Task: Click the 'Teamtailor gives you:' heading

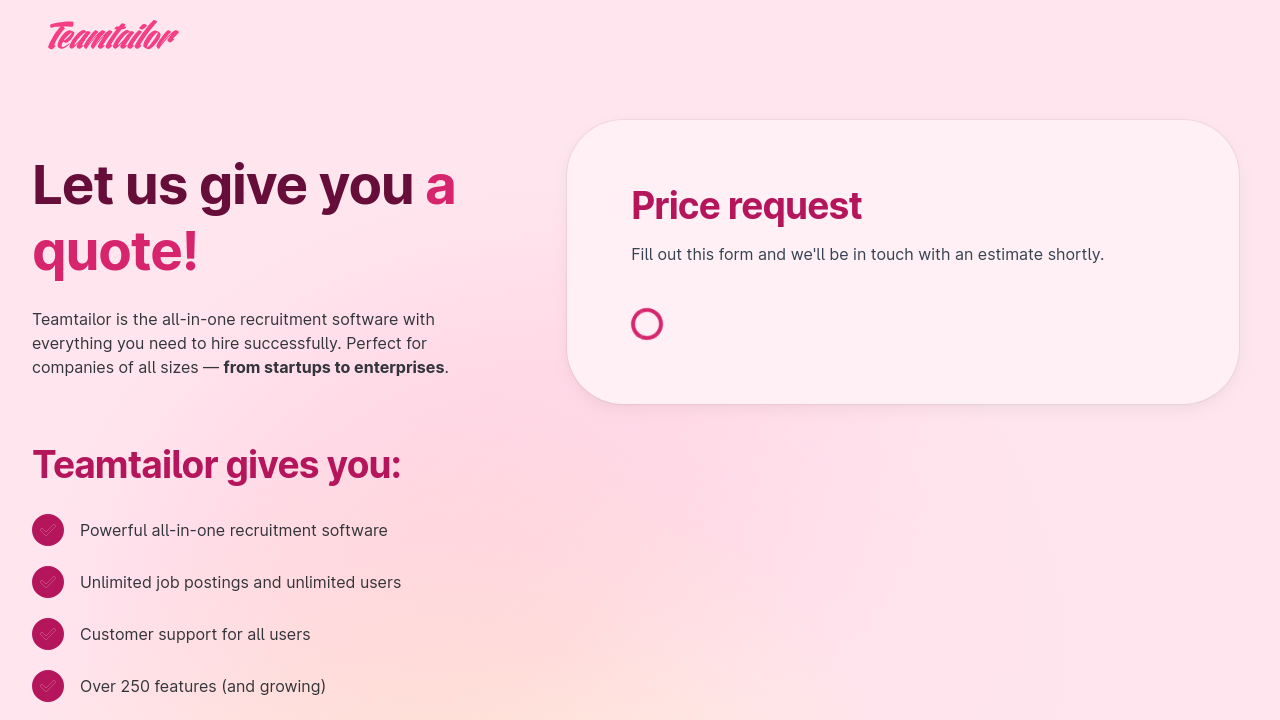Action: (x=216, y=465)
